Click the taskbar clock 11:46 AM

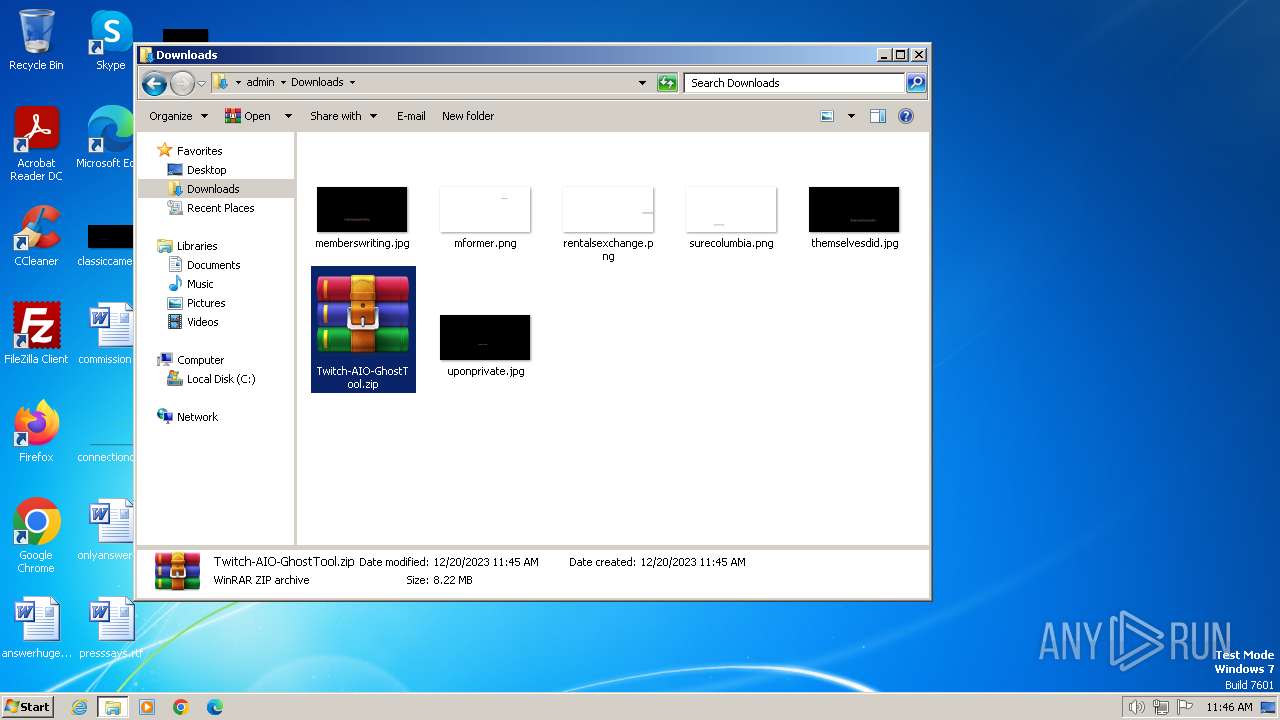click(x=1229, y=707)
